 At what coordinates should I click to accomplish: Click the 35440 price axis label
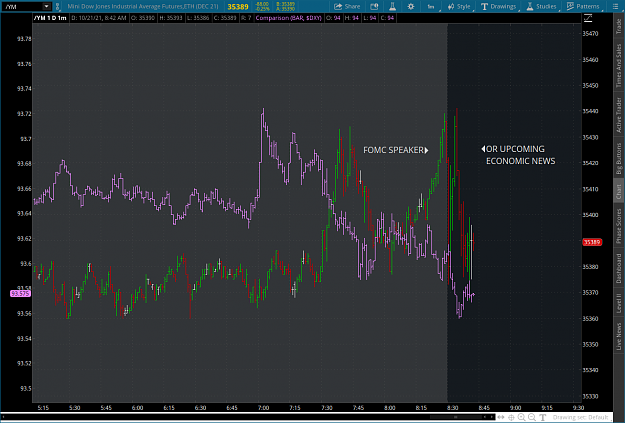pos(590,111)
